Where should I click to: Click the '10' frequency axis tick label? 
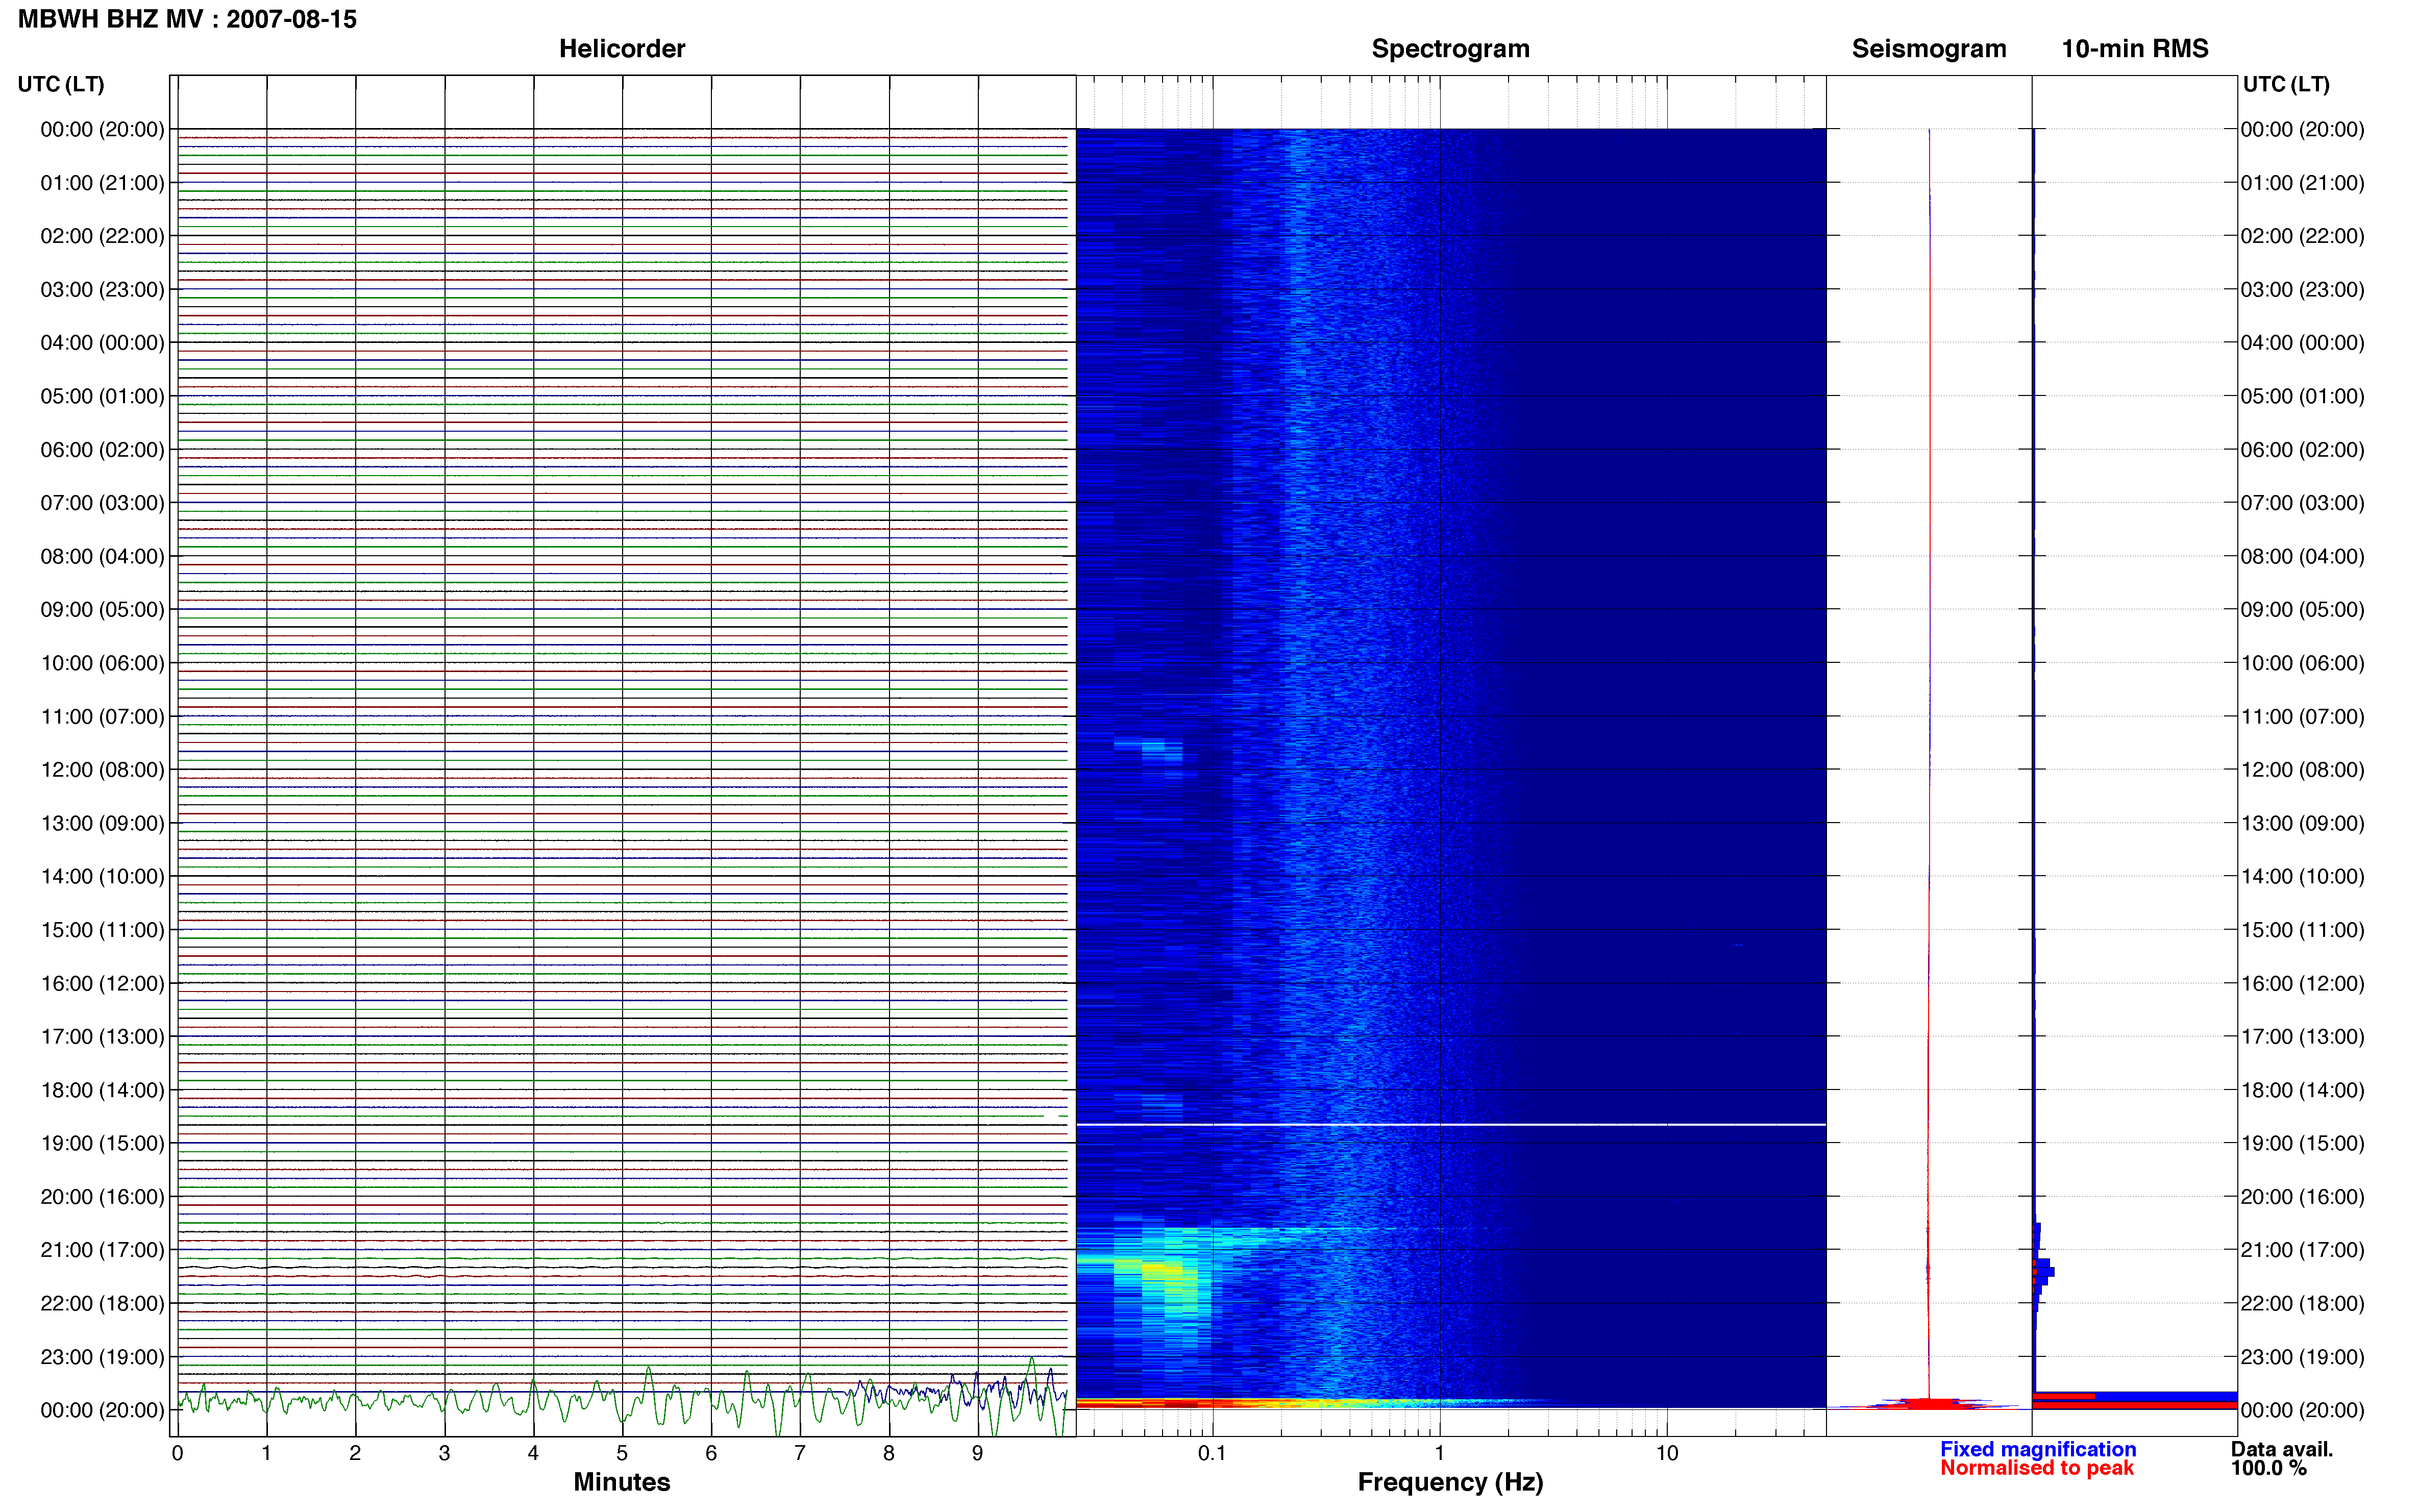tap(1666, 1453)
